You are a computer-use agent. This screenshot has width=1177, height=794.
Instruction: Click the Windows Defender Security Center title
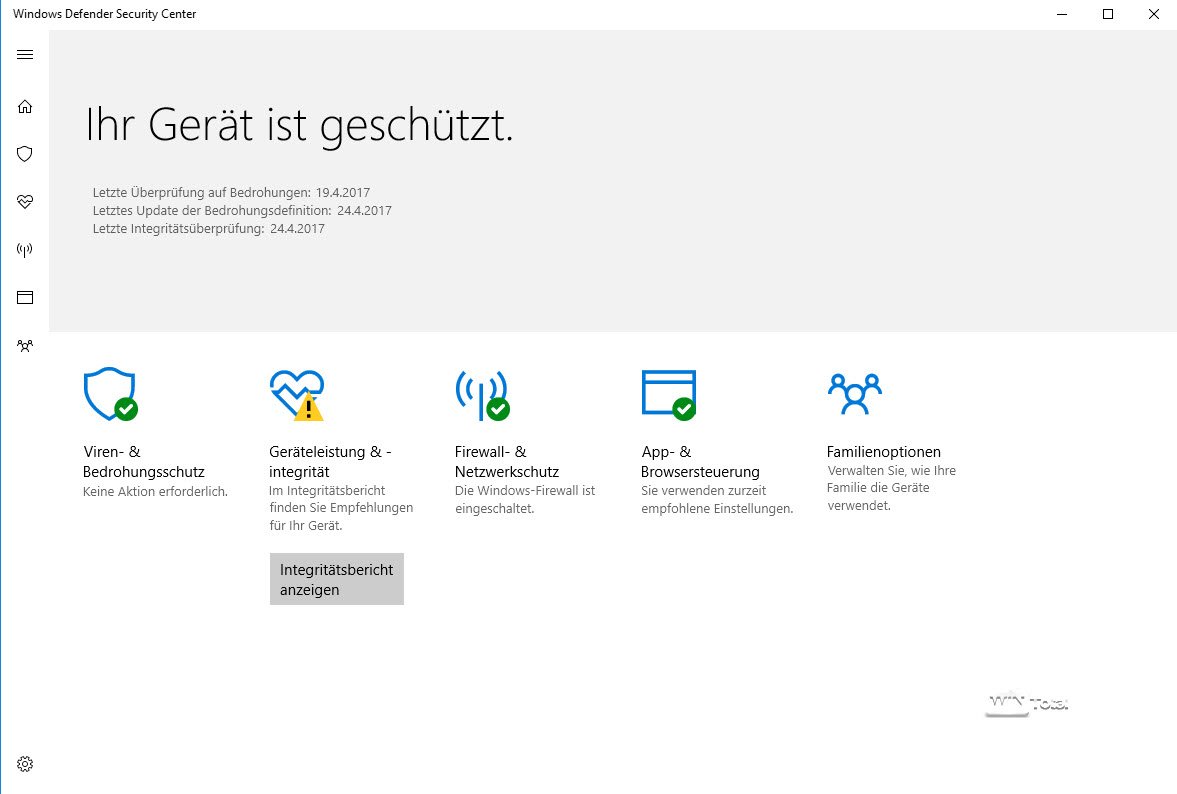[104, 14]
